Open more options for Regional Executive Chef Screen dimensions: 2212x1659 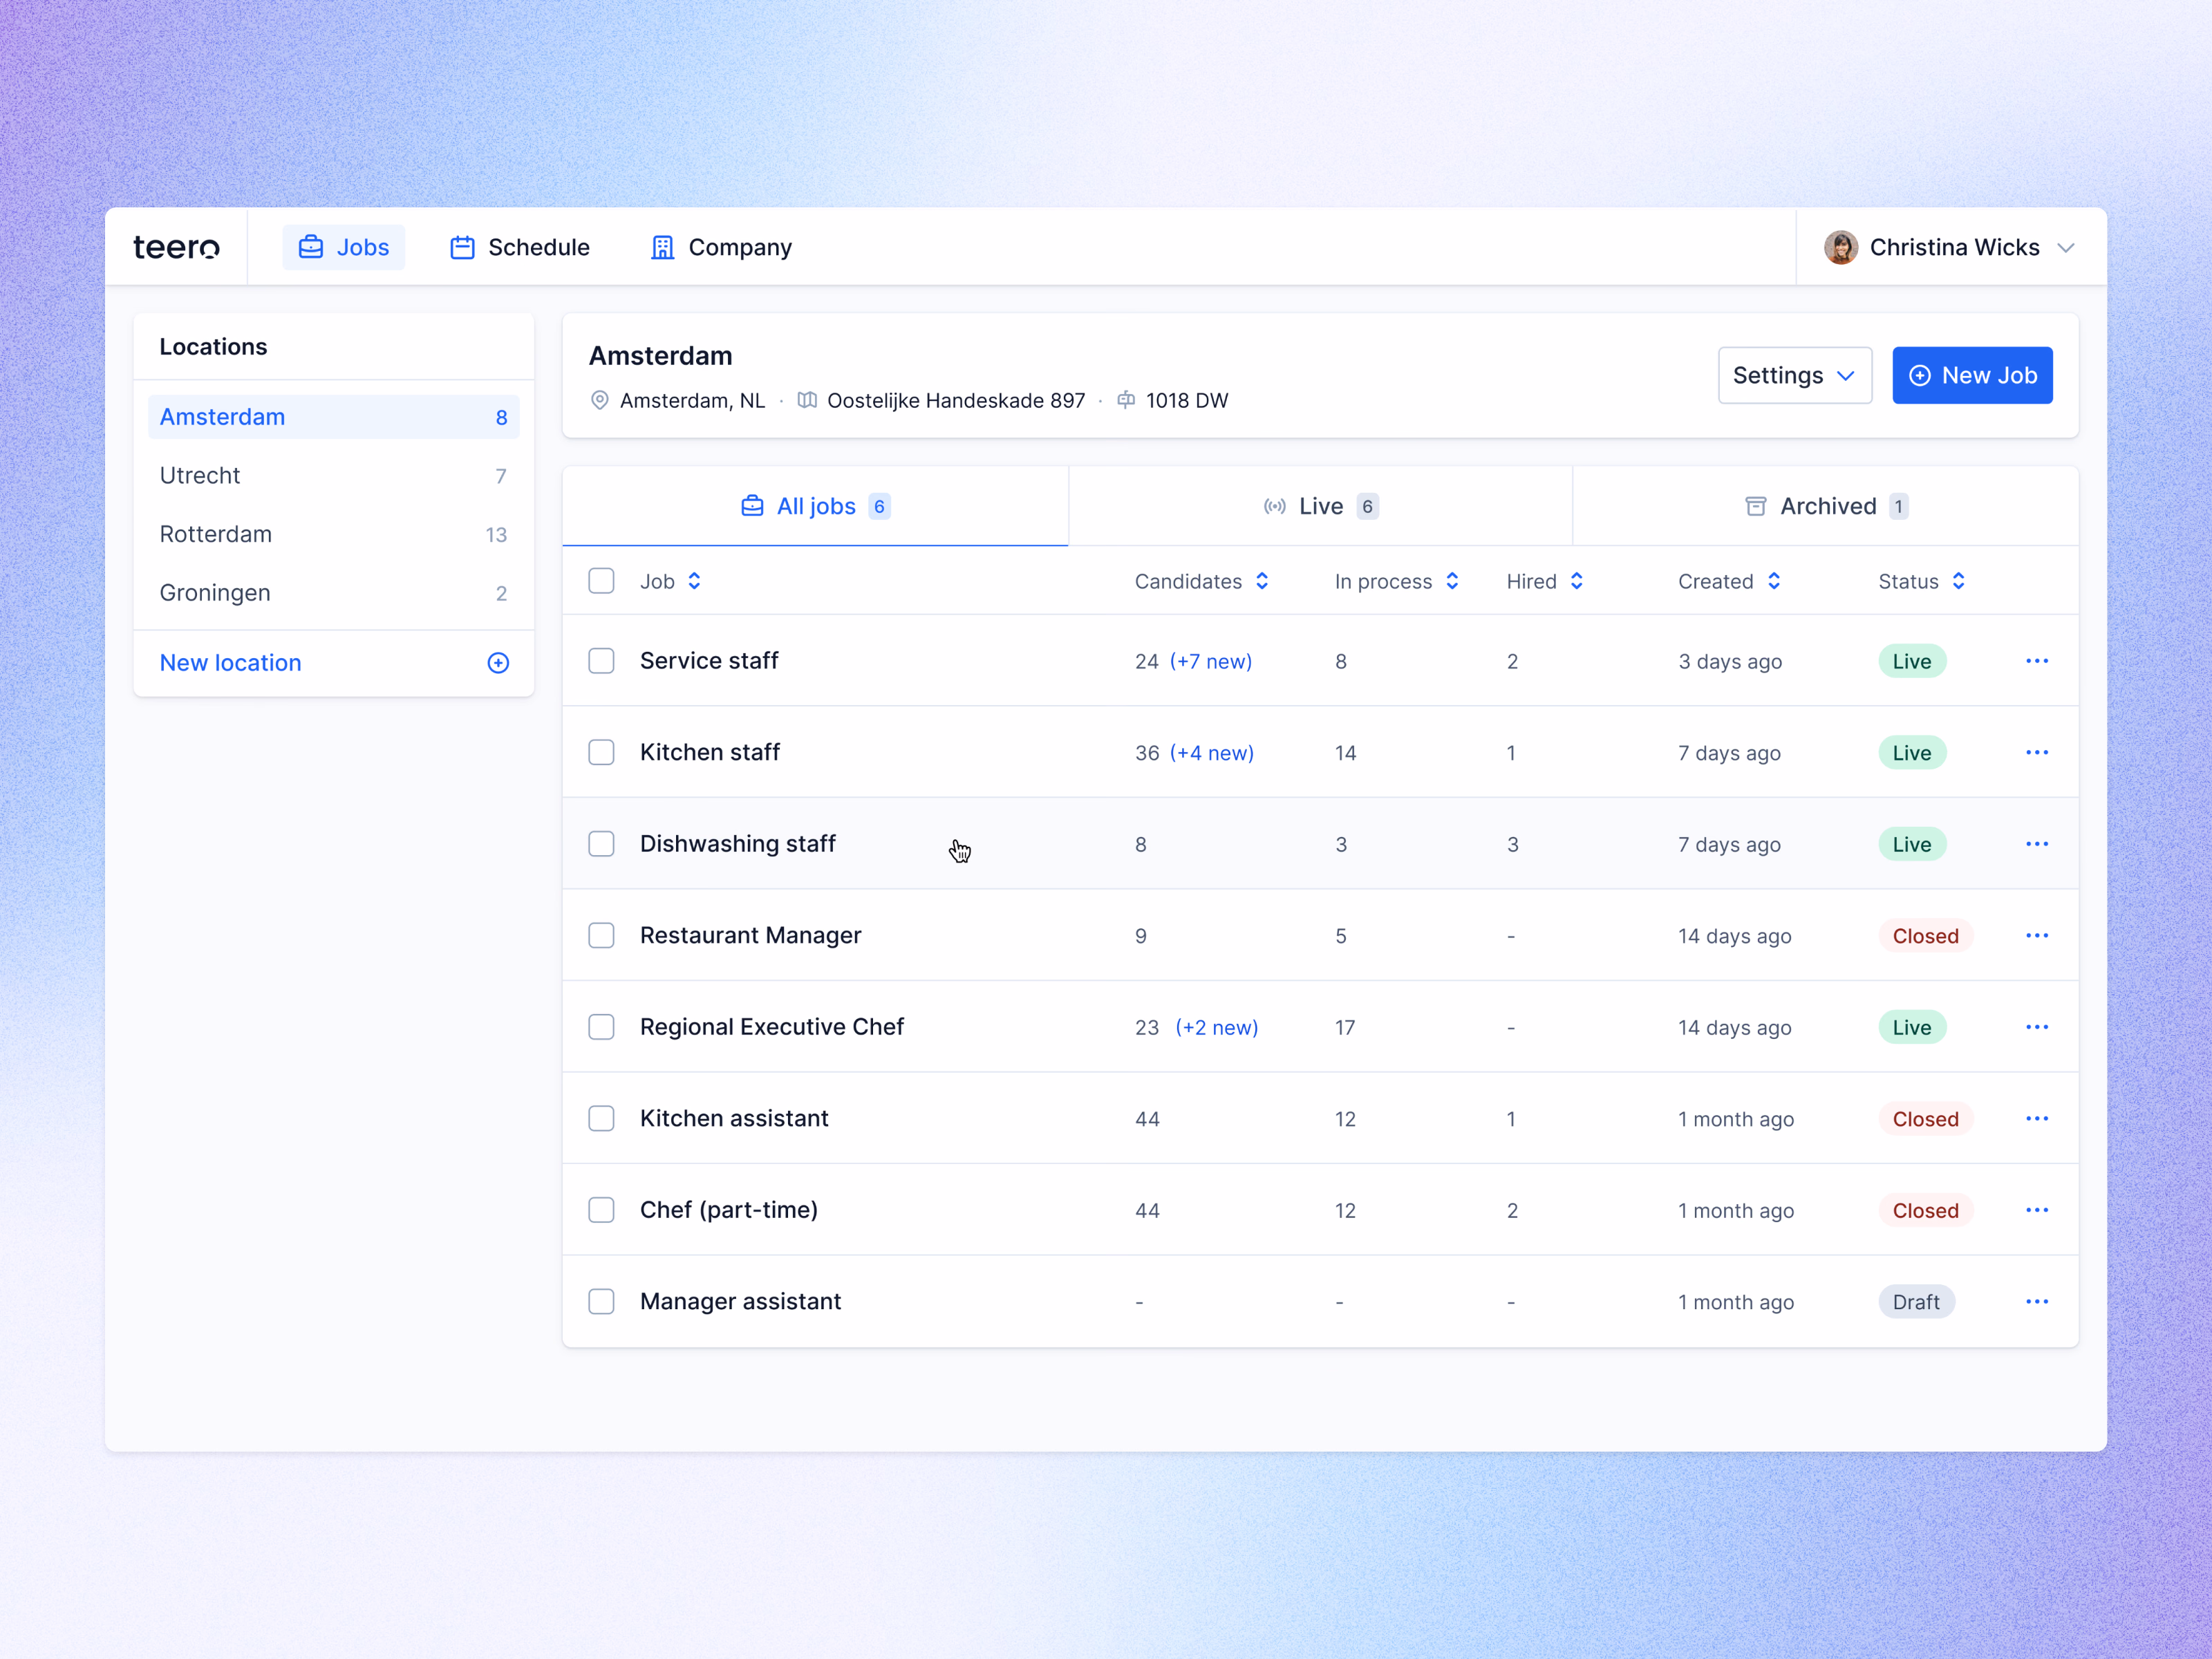click(x=2037, y=1027)
